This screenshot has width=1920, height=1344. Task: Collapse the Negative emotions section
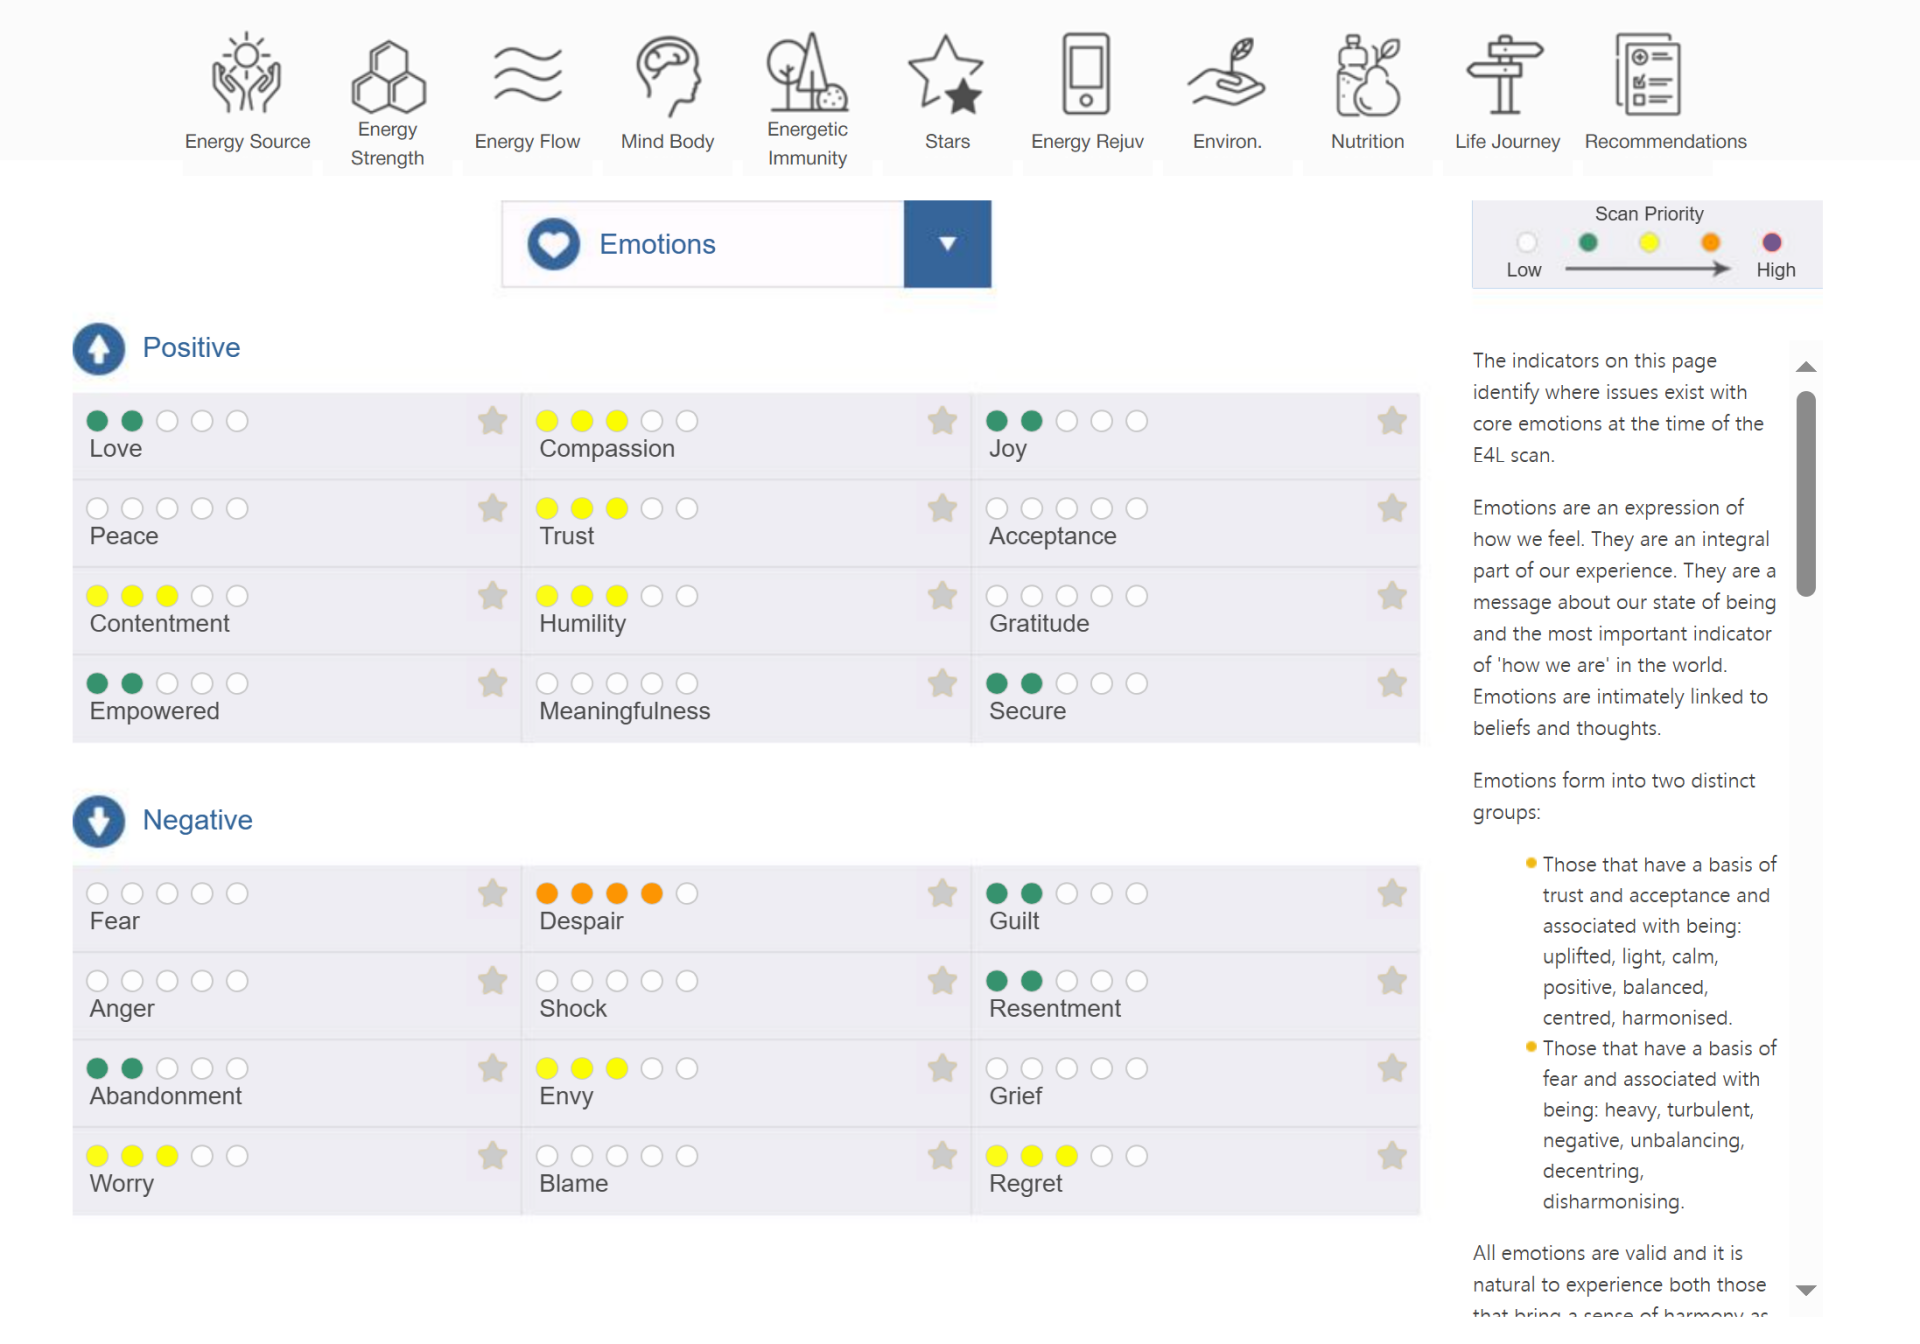tap(99, 821)
